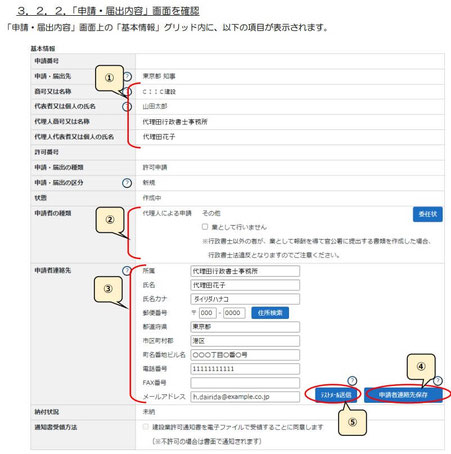
Task: Click the 通知書受領方法 row label
Action: [56, 427]
